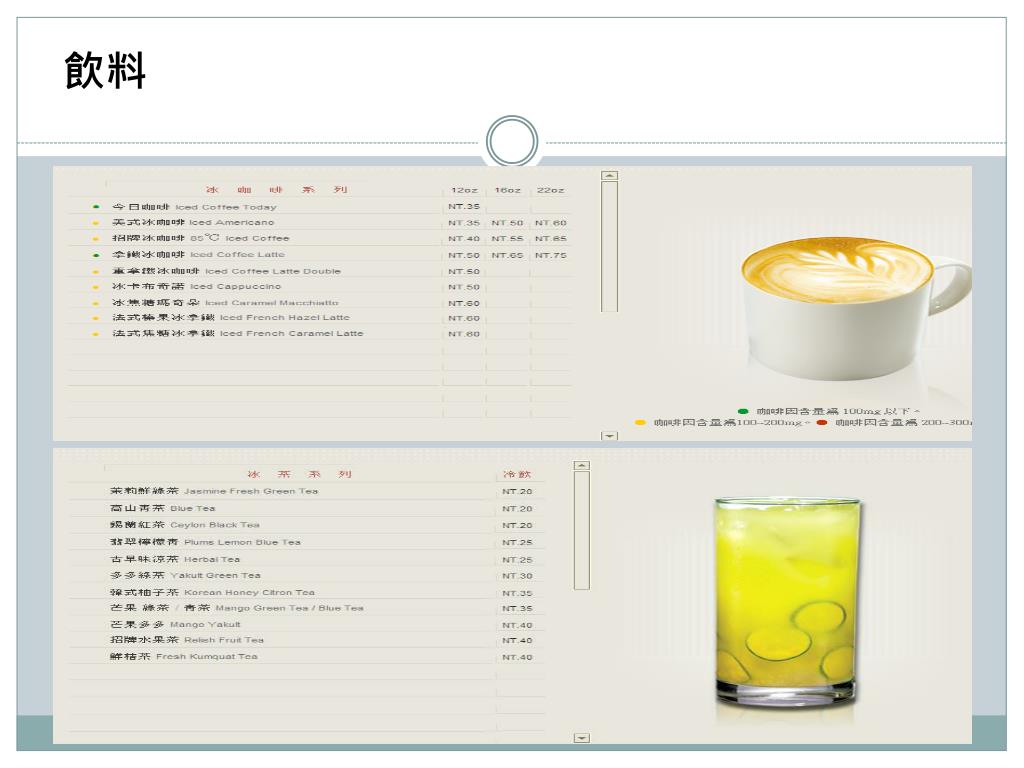Screen dimensions: 1024x768
Task: Click the green bullet beside Iced Coffee Latte
Action: pyautogui.click(x=96, y=255)
